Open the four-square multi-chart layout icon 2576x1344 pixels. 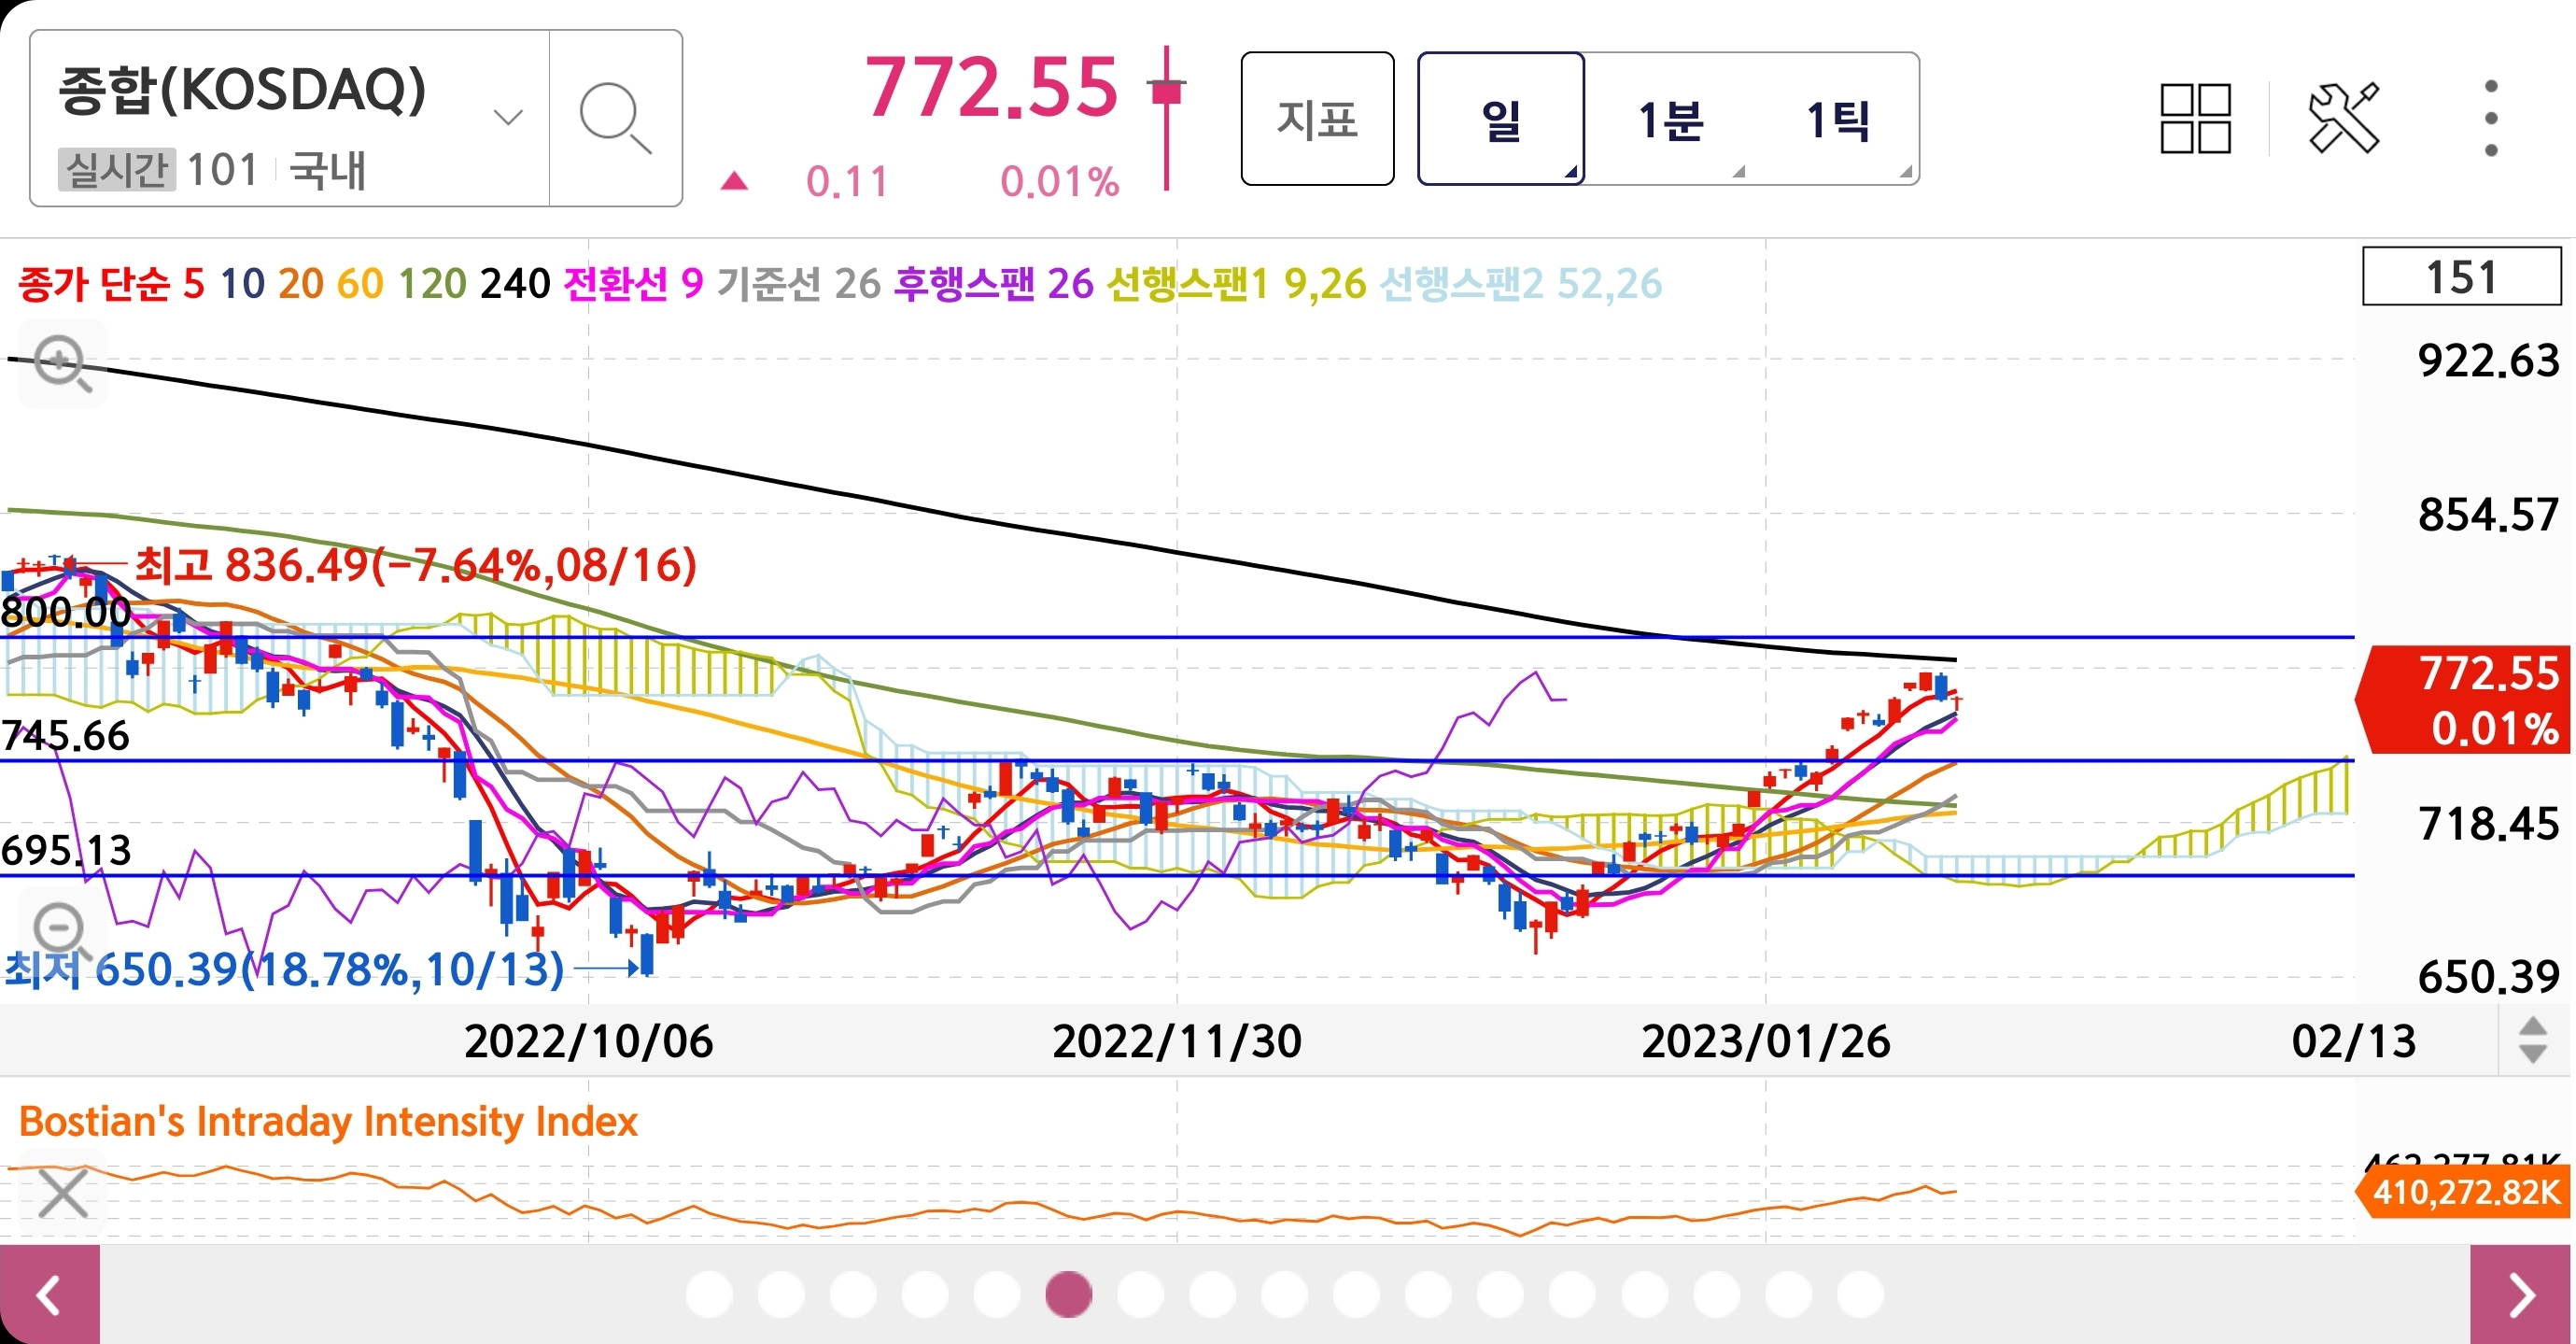click(2195, 118)
